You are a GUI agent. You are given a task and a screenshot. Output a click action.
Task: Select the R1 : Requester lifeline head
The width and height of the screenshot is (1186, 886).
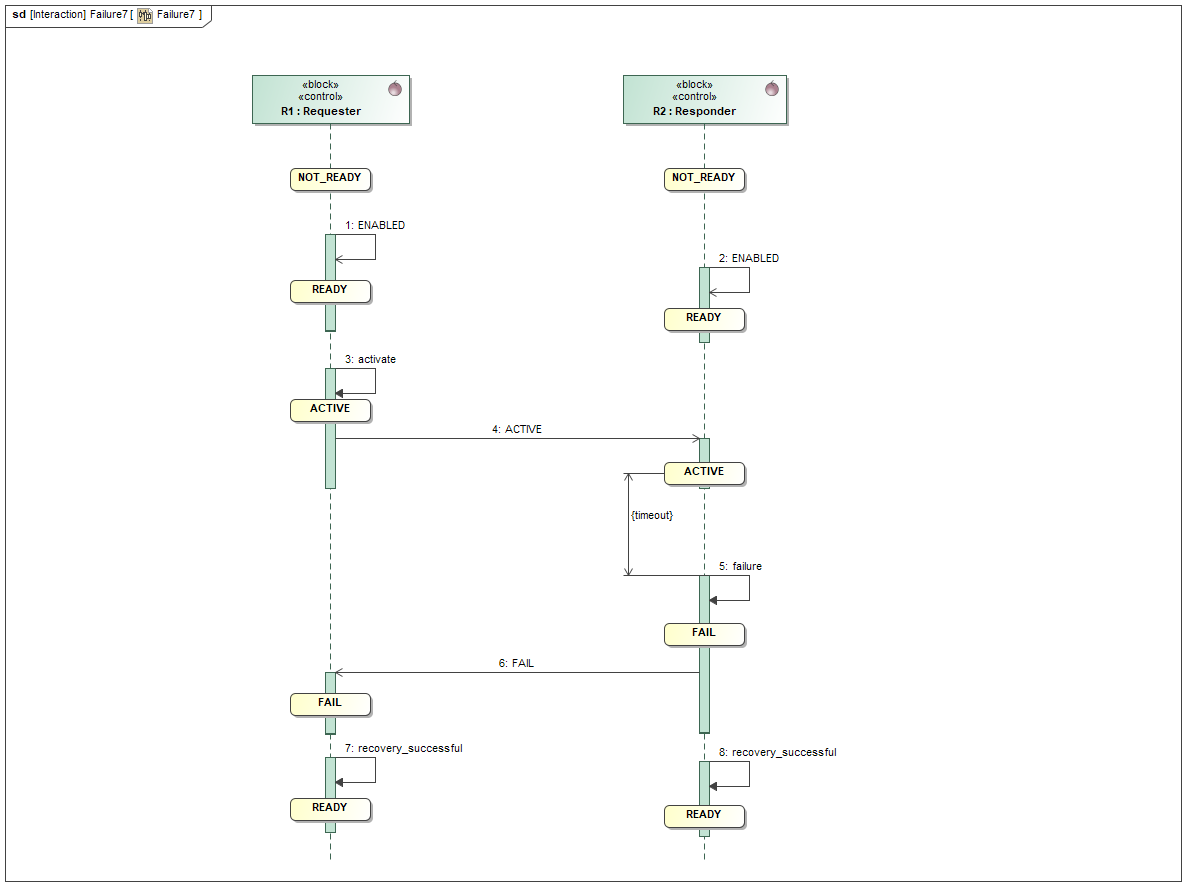tap(331, 99)
